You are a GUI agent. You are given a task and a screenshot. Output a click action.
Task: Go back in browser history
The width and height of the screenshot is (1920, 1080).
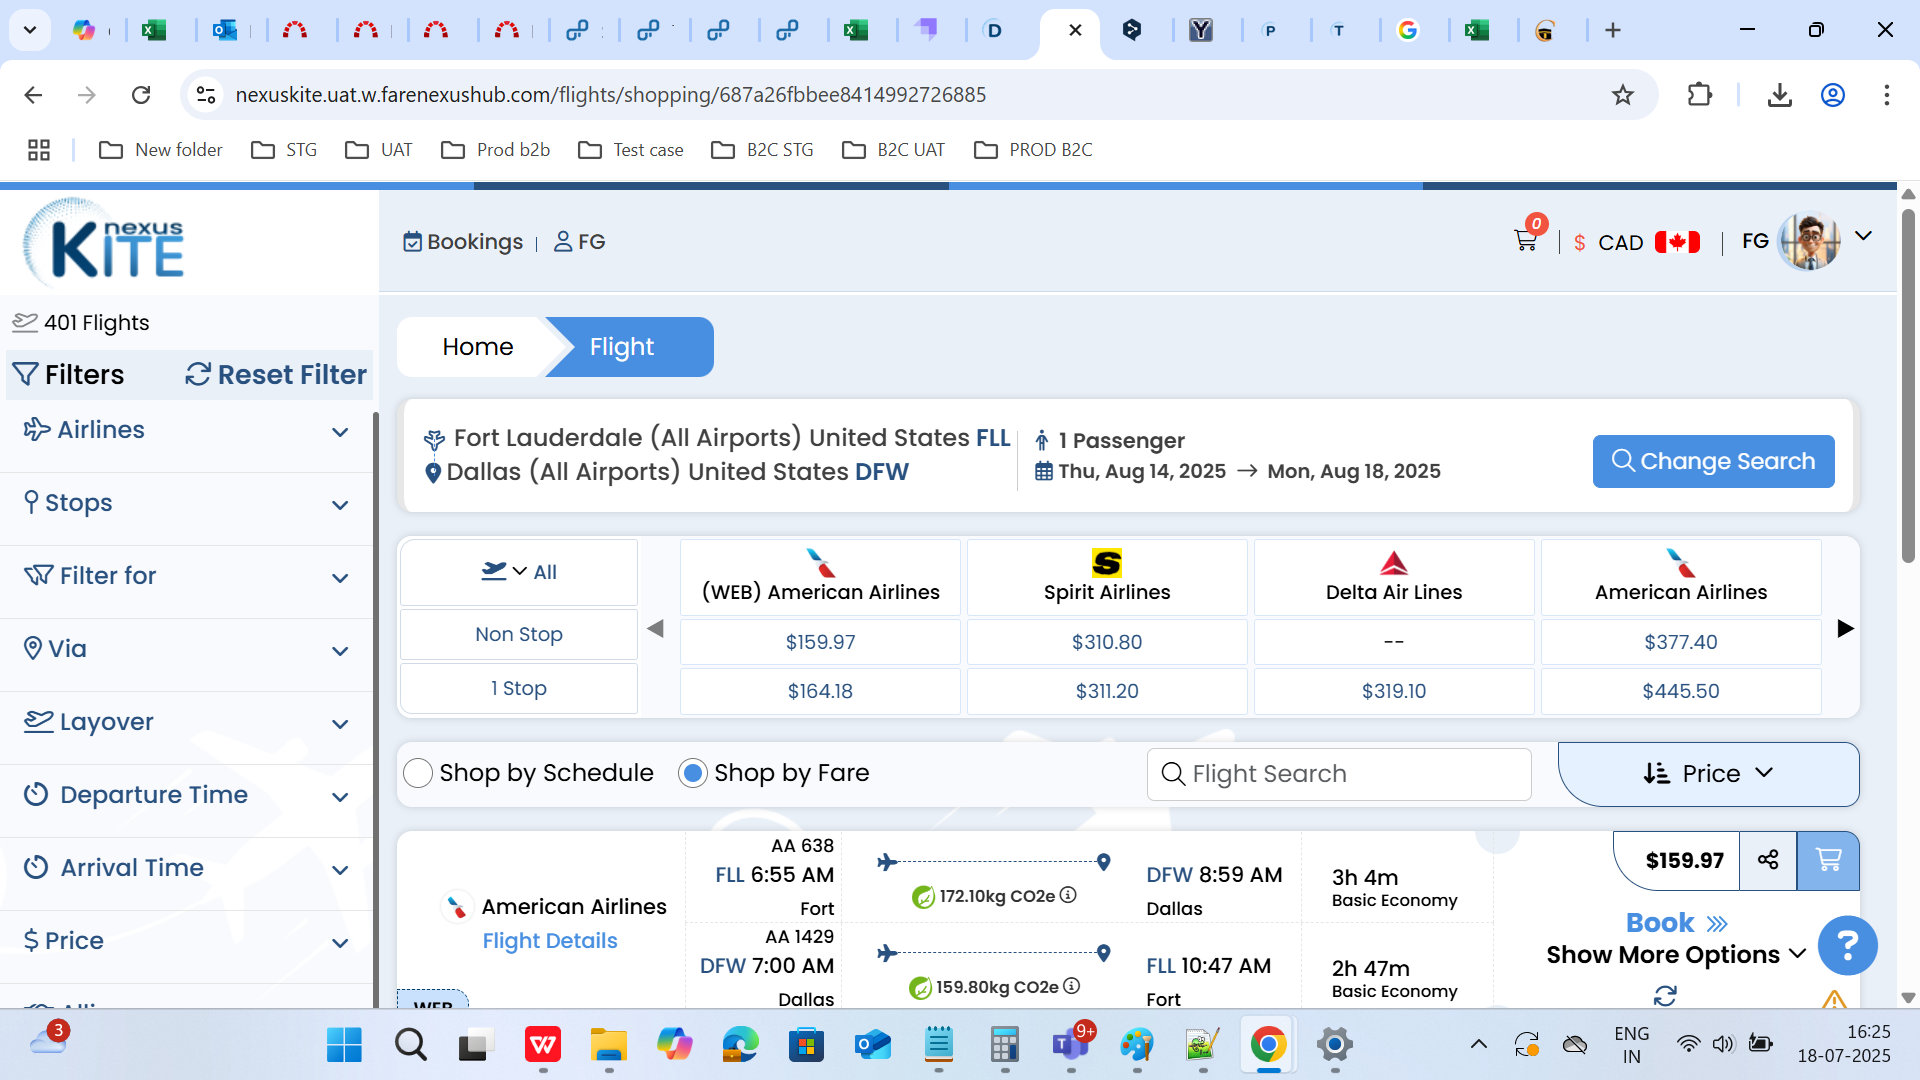click(33, 95)
